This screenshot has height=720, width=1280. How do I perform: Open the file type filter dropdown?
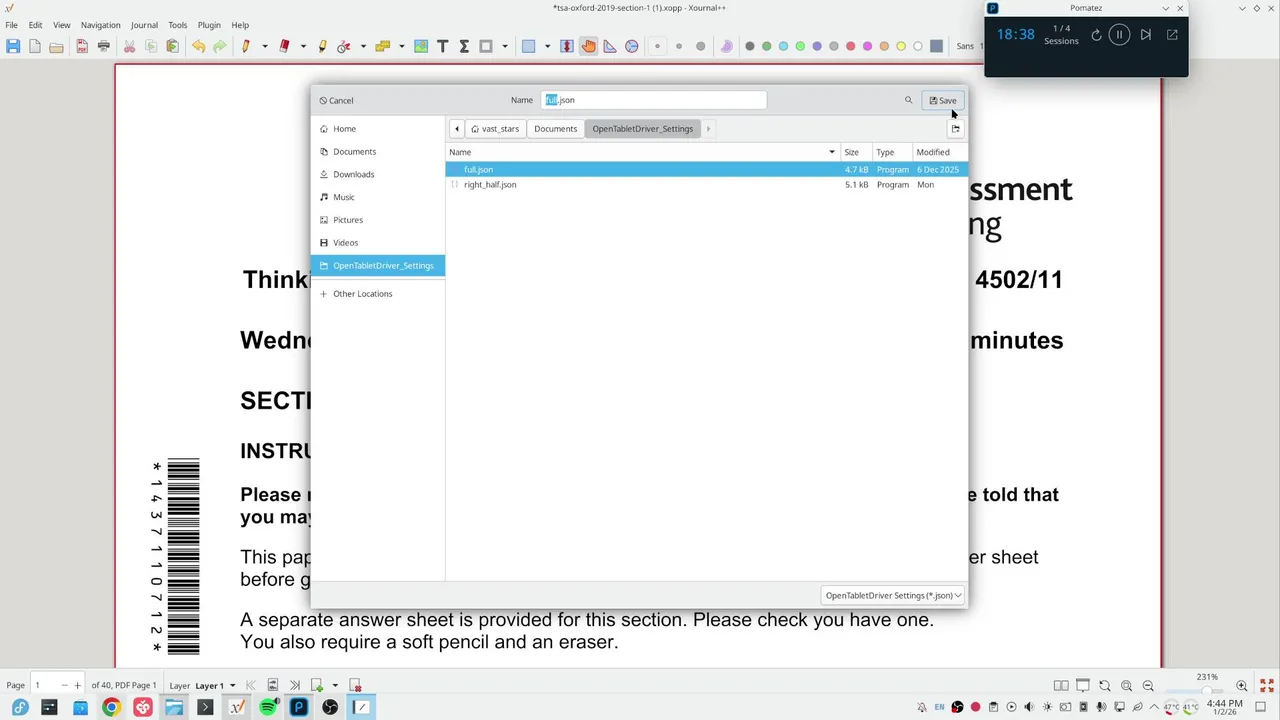(x=893, y=595)
